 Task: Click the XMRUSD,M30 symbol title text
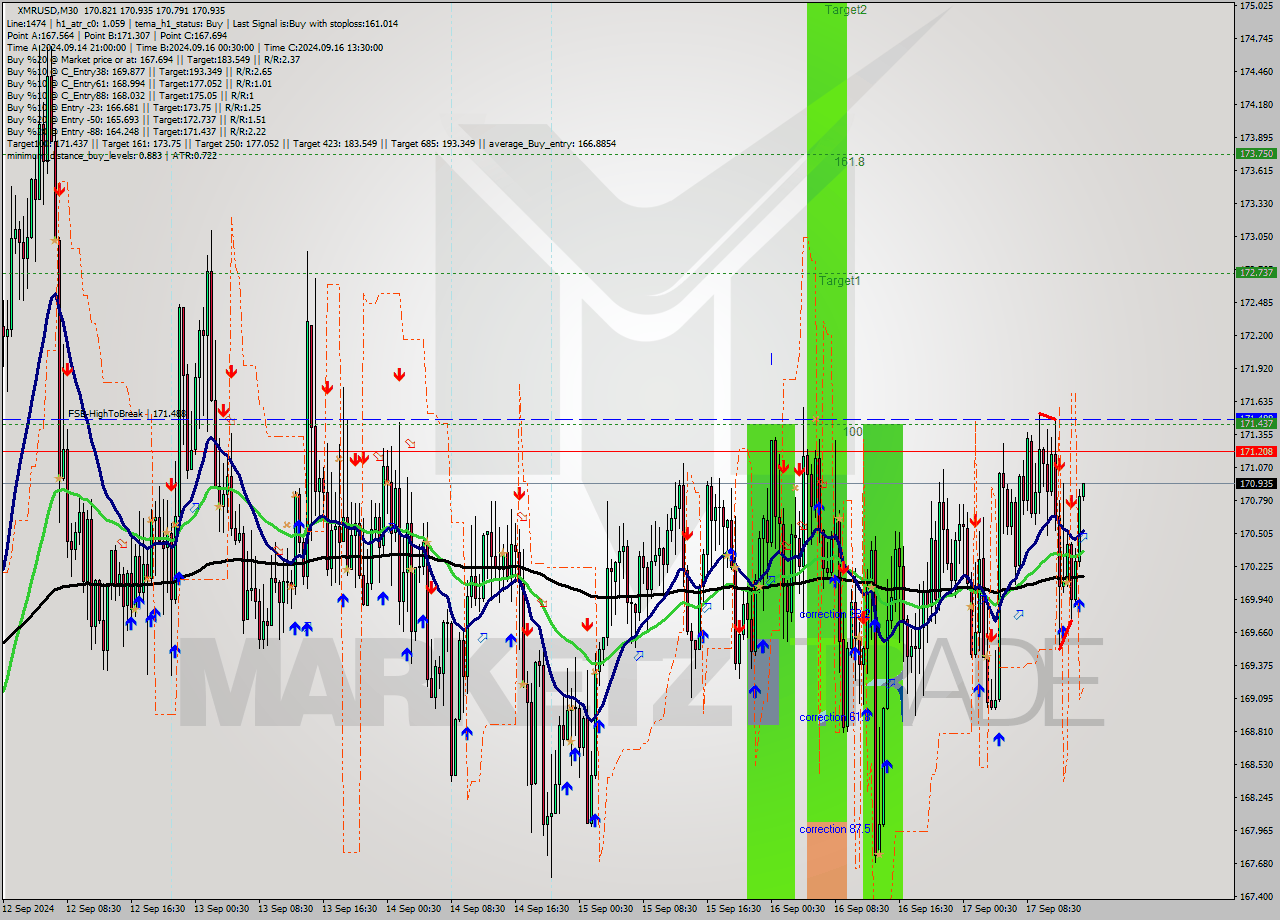pyautogui.click(x=48, y=11)
